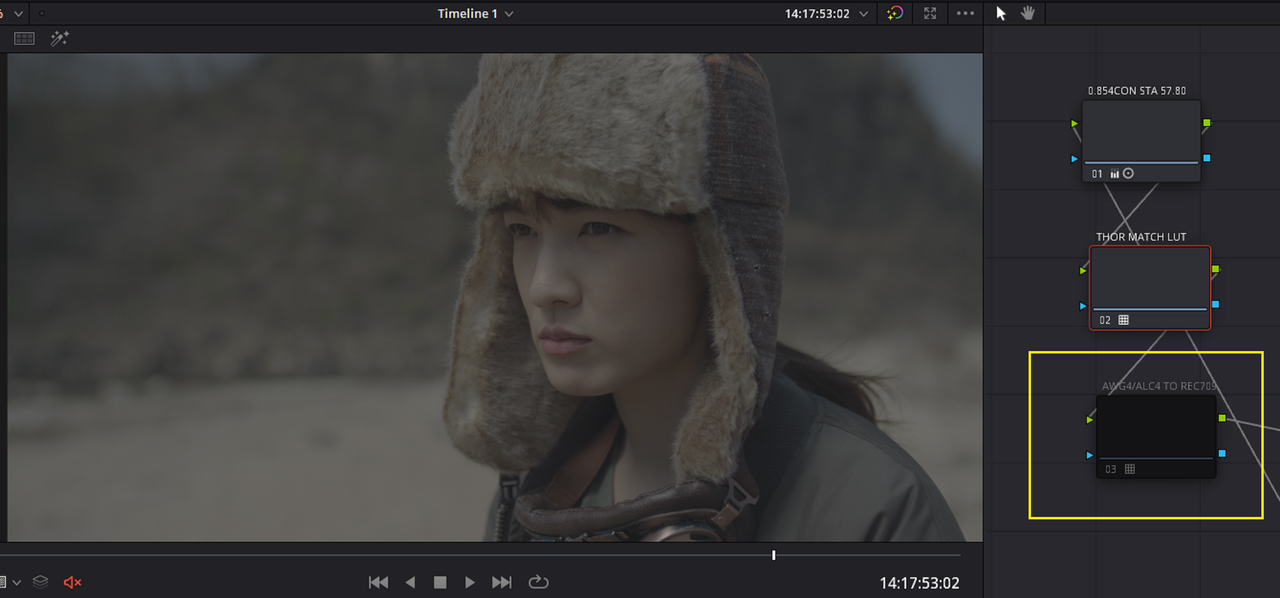Select the disabled node 03
Screen dimensions: 1280x598
[x=1156, y=436]
